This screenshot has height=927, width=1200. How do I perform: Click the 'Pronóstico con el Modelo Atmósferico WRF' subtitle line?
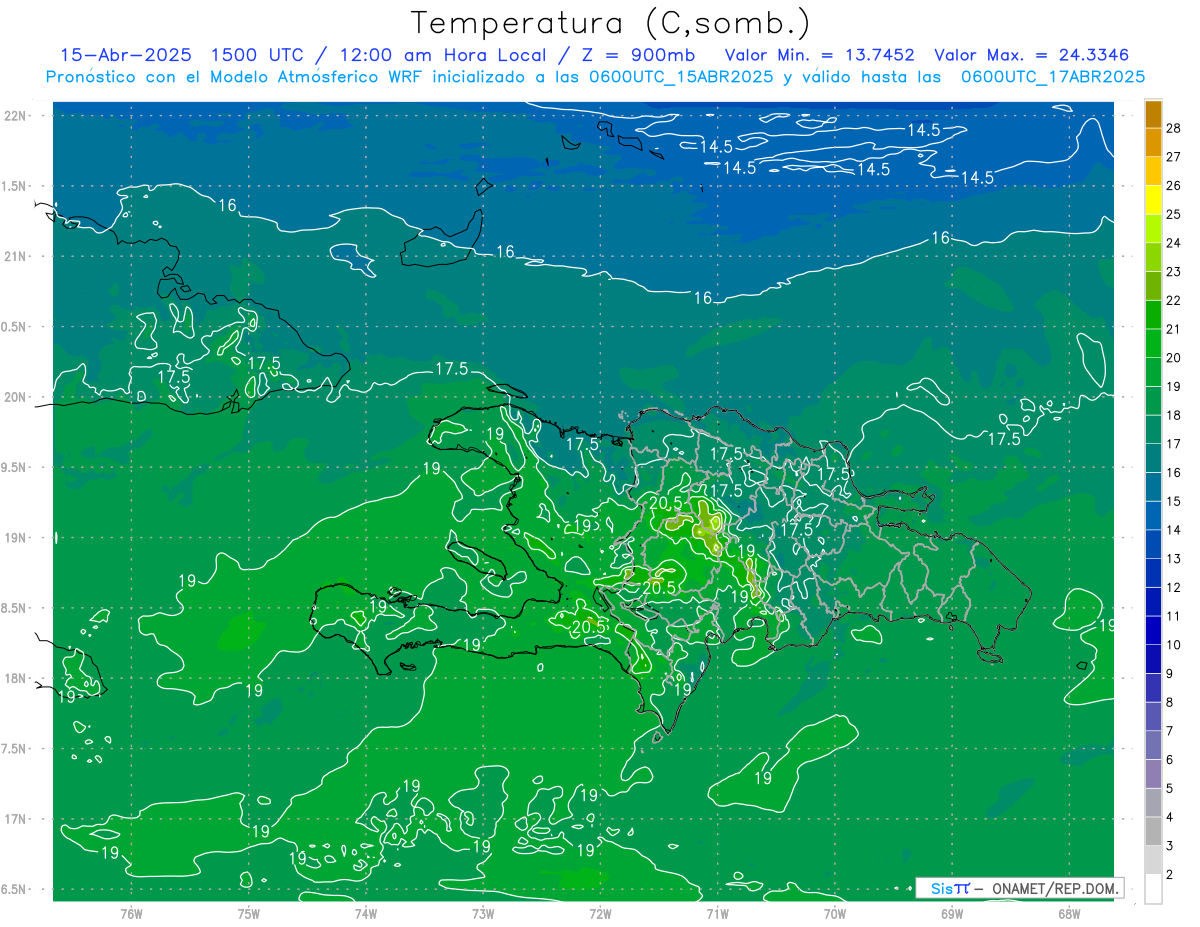pos(595,77)
